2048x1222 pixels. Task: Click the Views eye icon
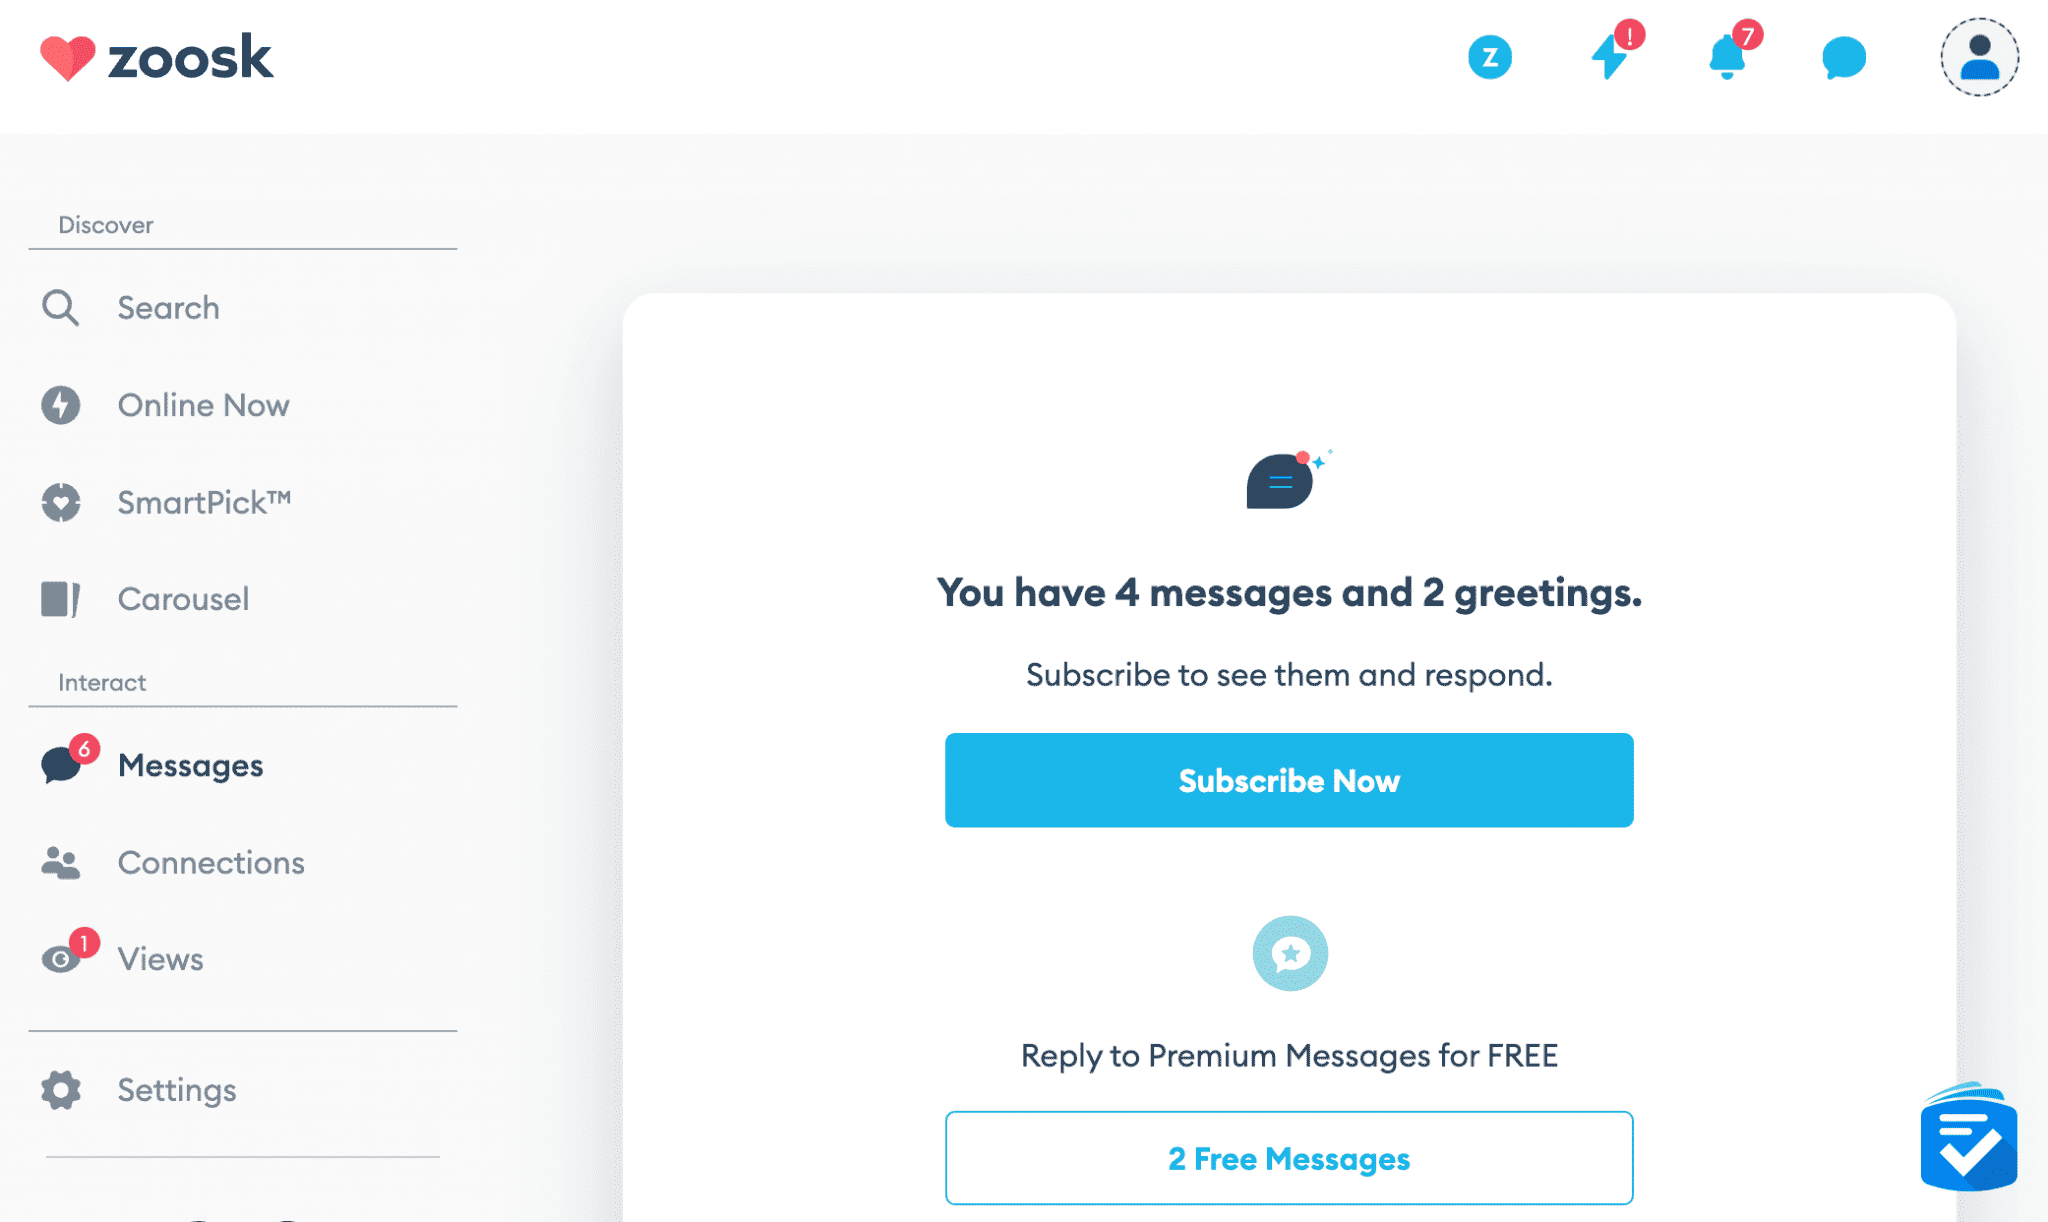[x=61, y=959]
